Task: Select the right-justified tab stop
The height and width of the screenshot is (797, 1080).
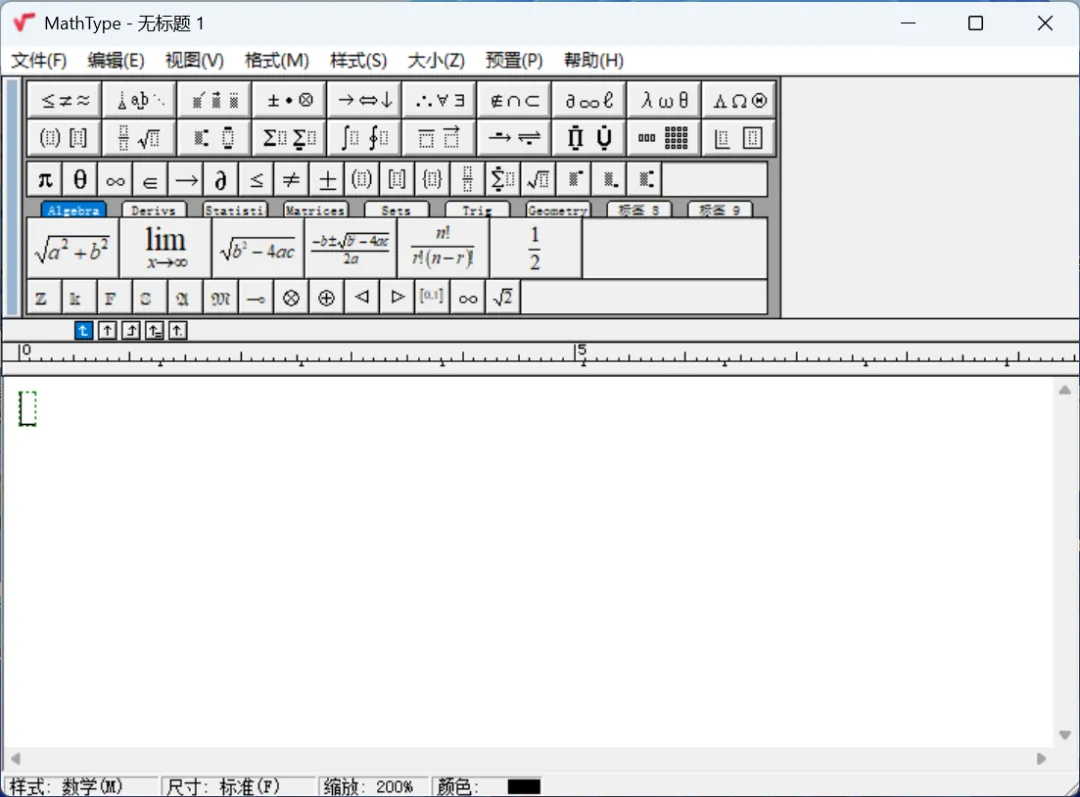Action: 131,331
